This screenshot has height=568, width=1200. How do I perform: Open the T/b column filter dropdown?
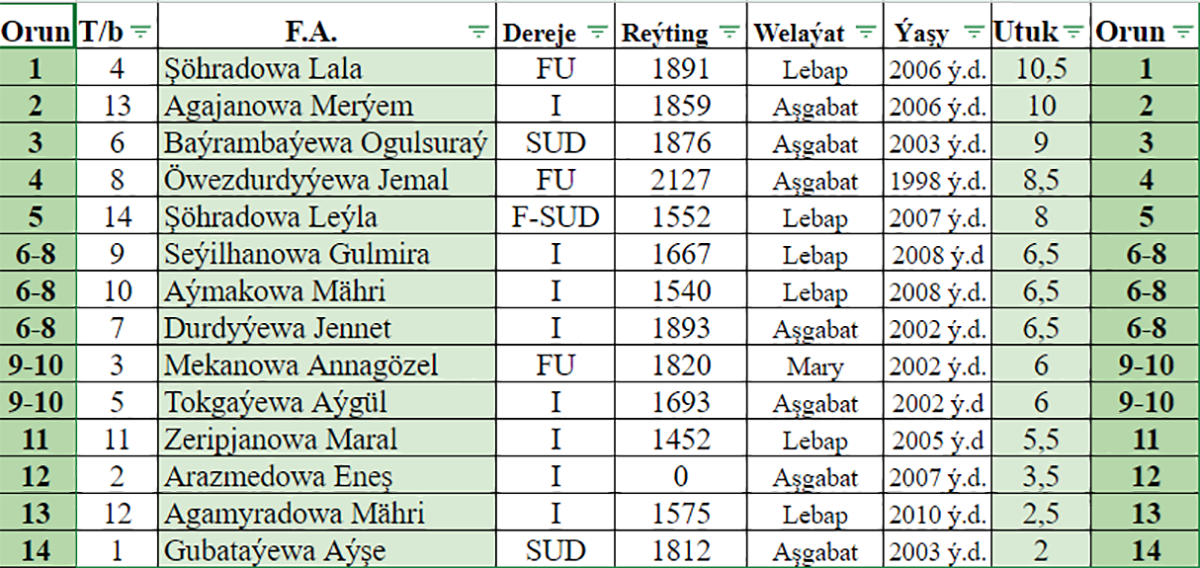point(140,33)
